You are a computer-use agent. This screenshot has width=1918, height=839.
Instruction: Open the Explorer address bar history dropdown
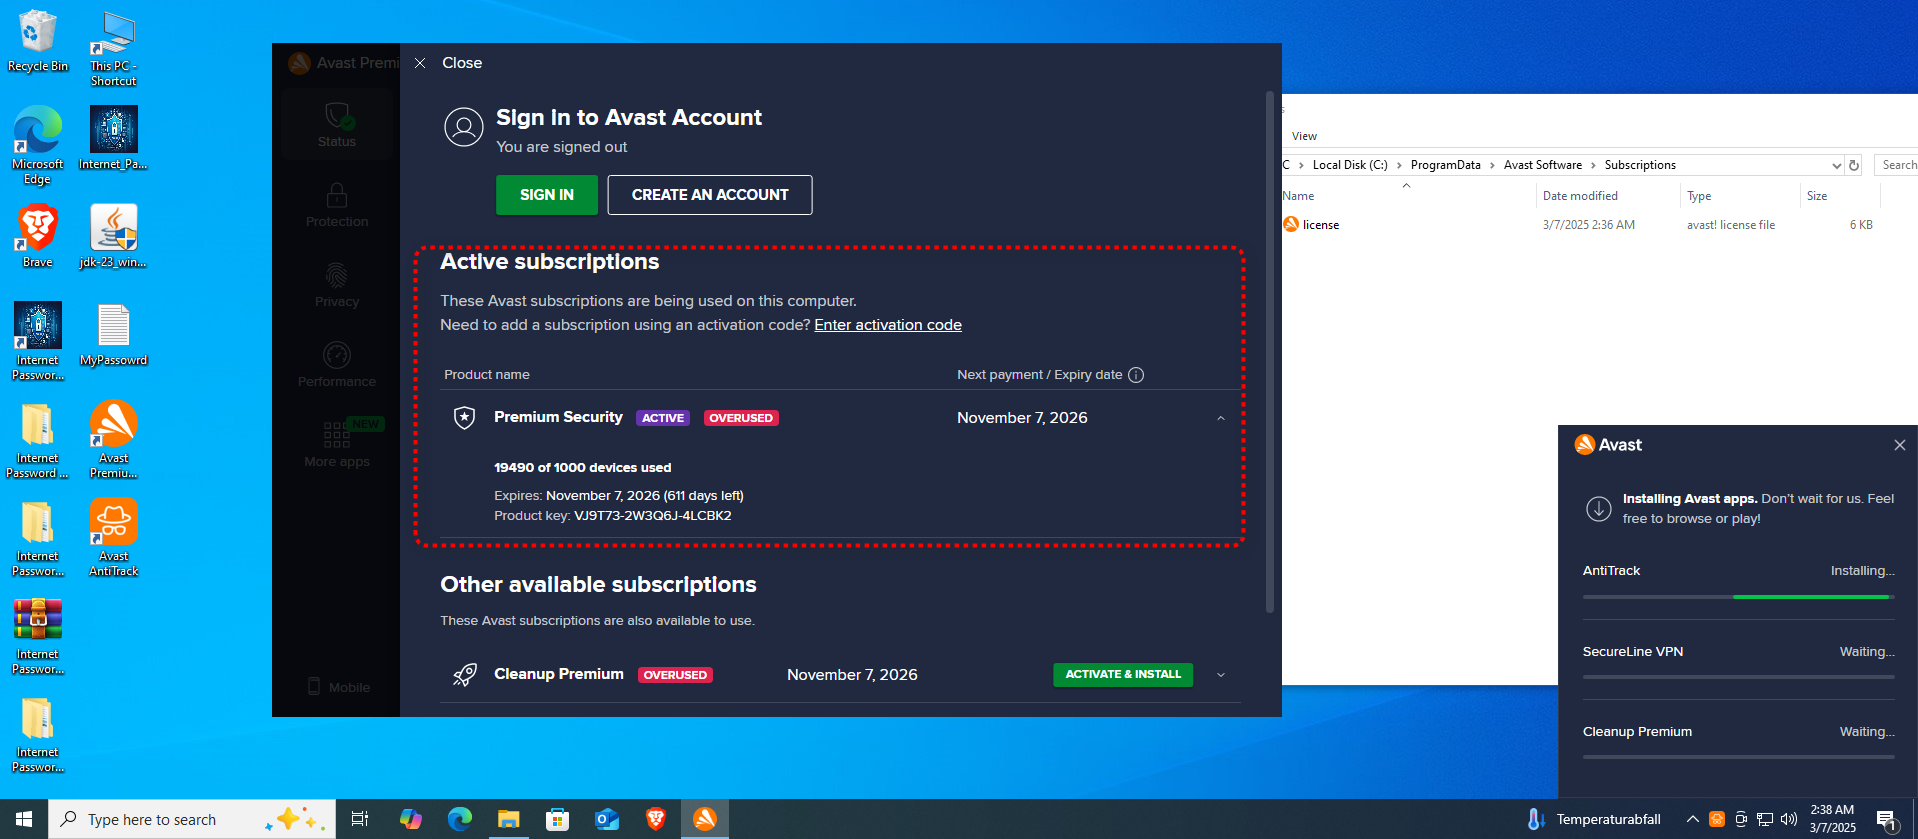(x=1836, y=165)
